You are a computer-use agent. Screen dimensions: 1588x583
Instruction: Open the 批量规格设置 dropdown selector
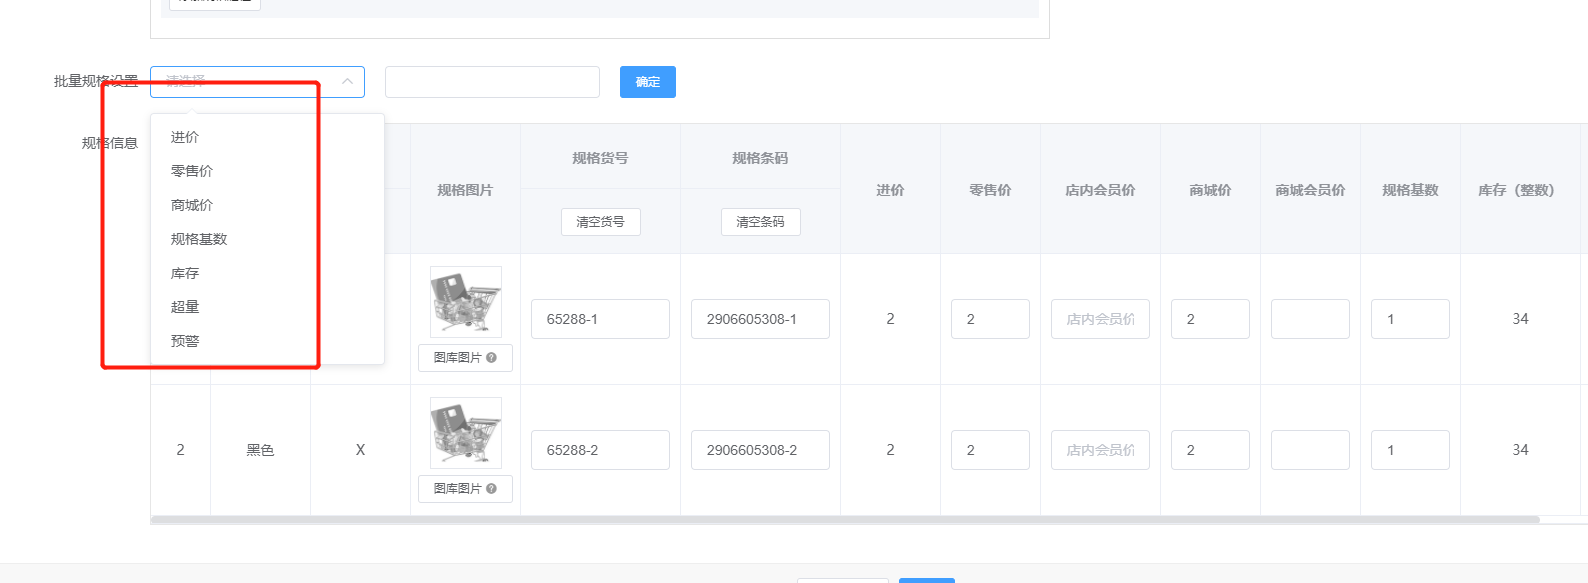(x=257, y=82)
